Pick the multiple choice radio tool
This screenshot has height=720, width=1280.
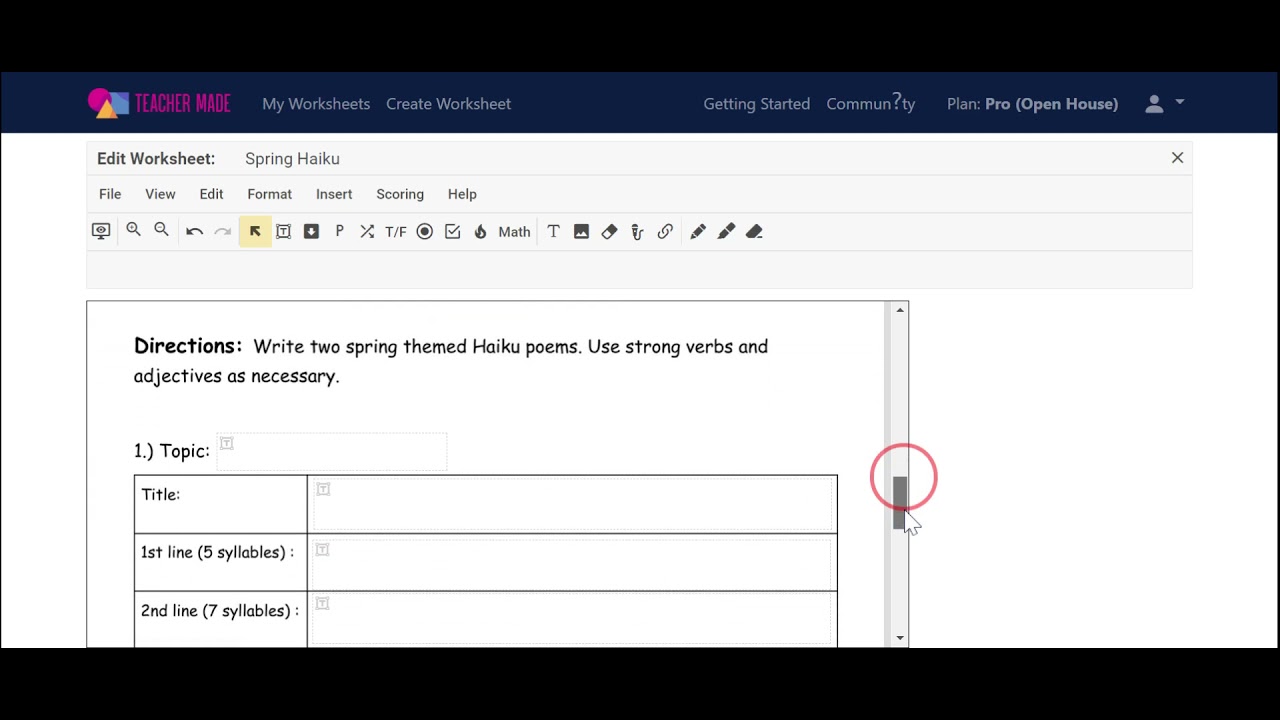(424, 231)
